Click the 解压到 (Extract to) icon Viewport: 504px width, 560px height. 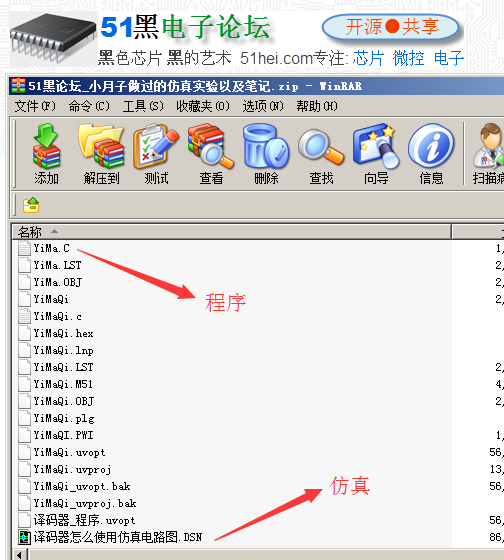tap(101, 154)
